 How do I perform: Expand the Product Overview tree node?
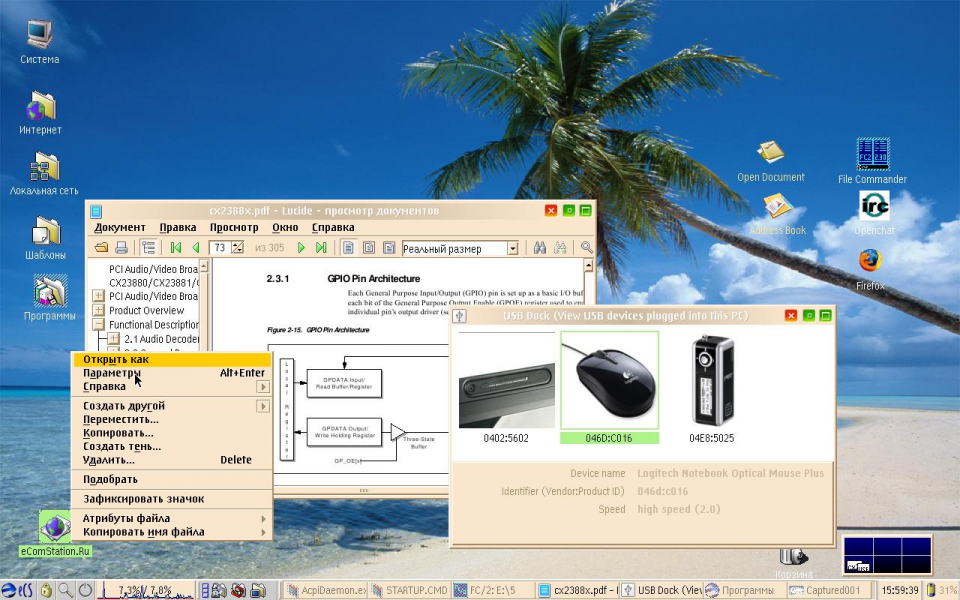pyautogui.click(x=99, y=311)
